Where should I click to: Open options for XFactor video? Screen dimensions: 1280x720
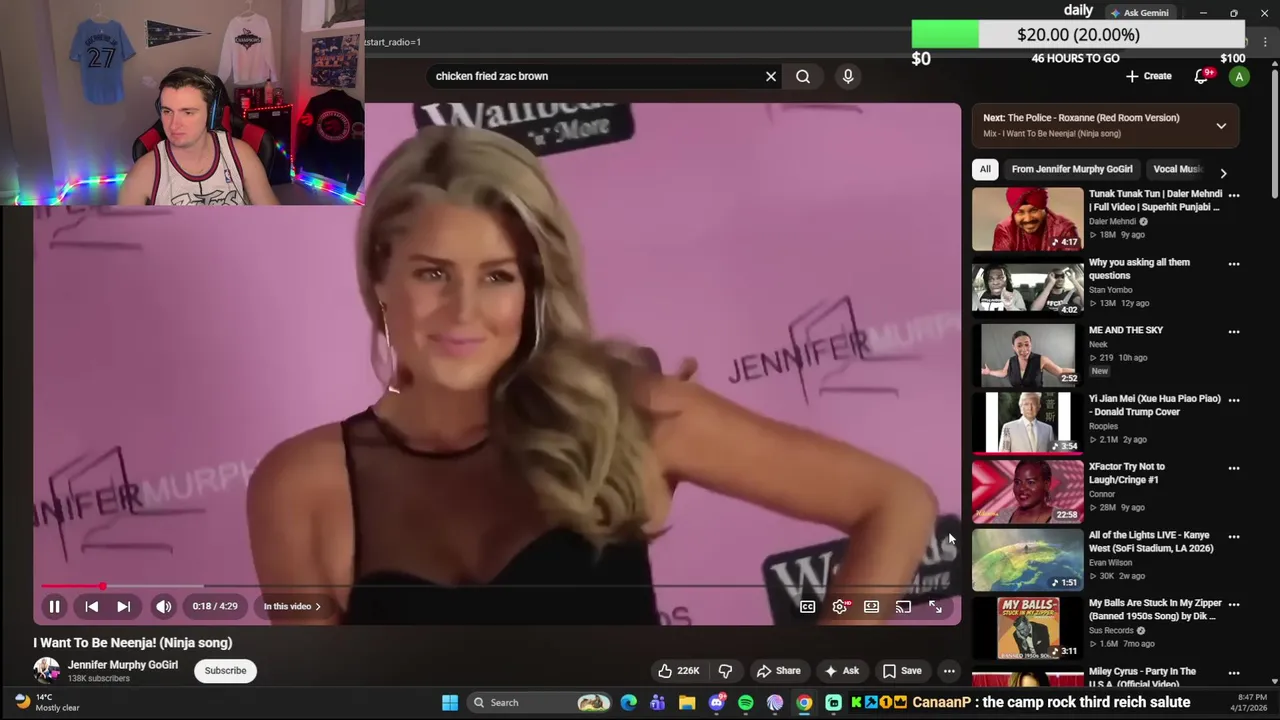(x=1234, y=468)
